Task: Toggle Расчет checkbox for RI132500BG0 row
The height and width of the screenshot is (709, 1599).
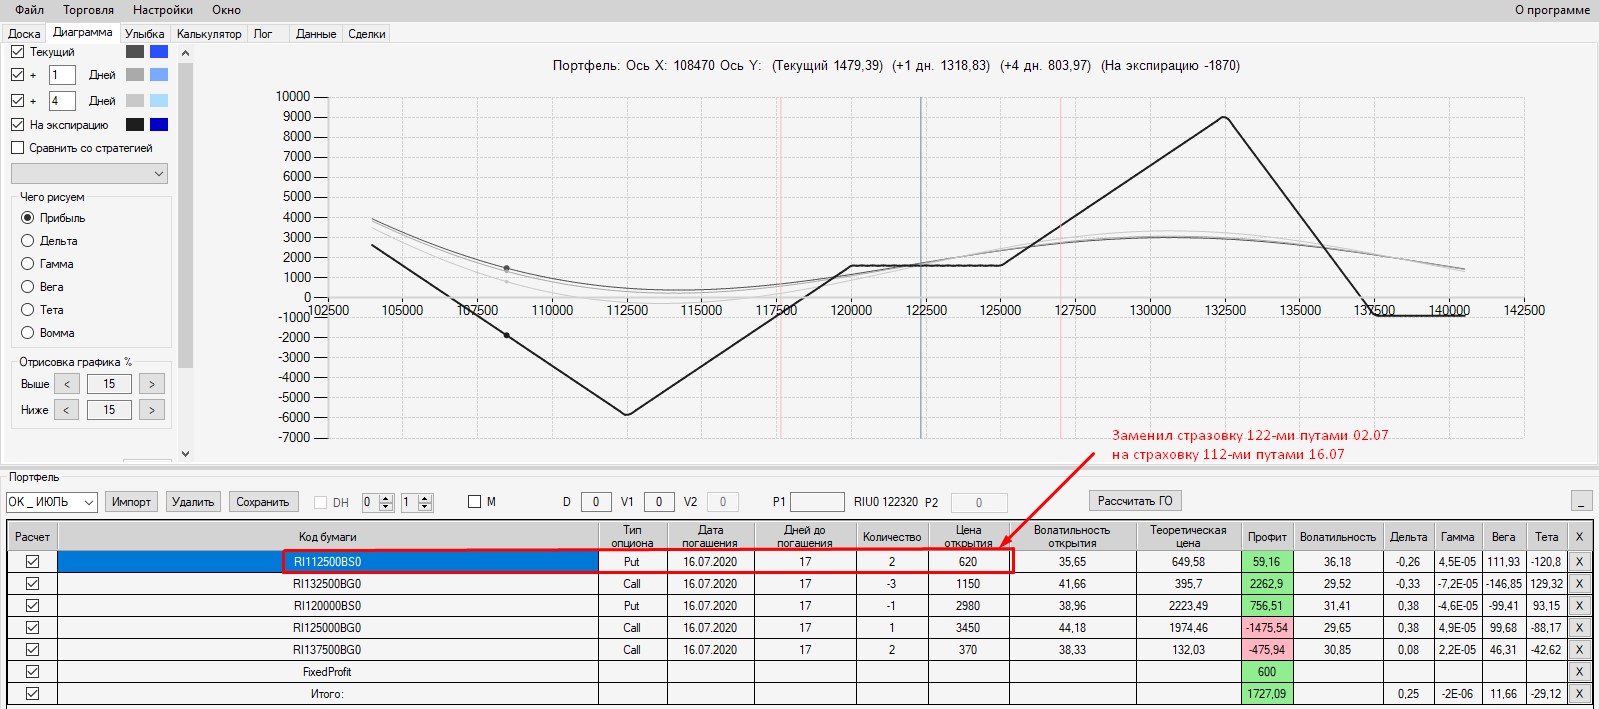Action: coord(32,584)
